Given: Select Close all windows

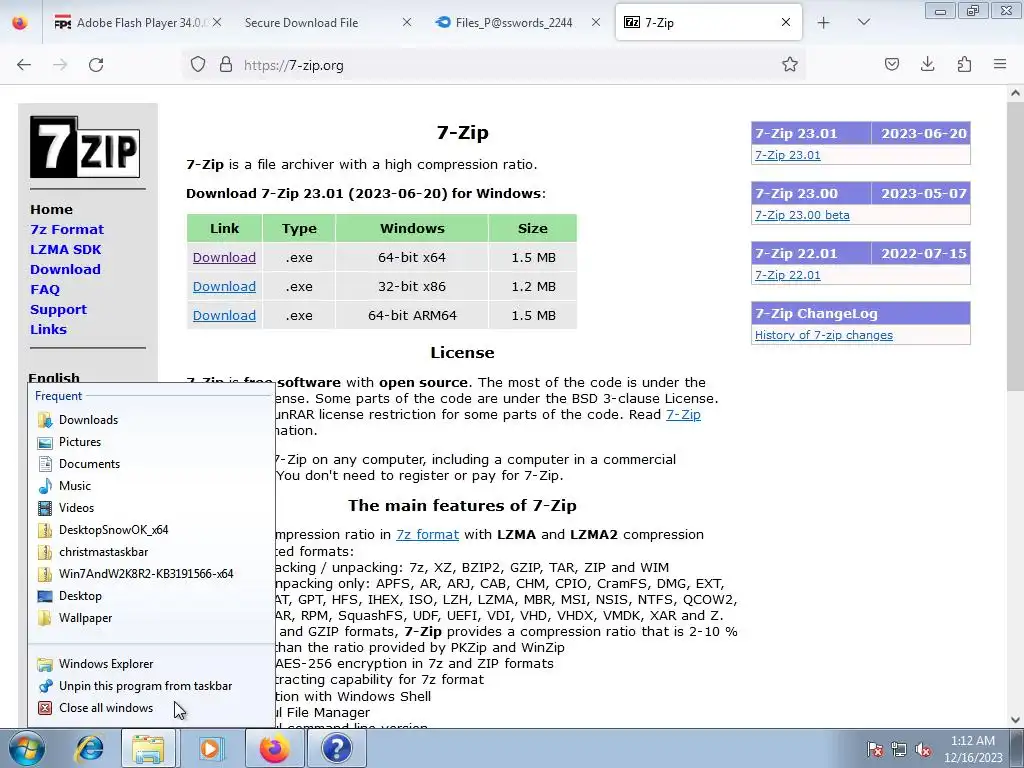Looking at the screenshot, I should click(152, 708).
